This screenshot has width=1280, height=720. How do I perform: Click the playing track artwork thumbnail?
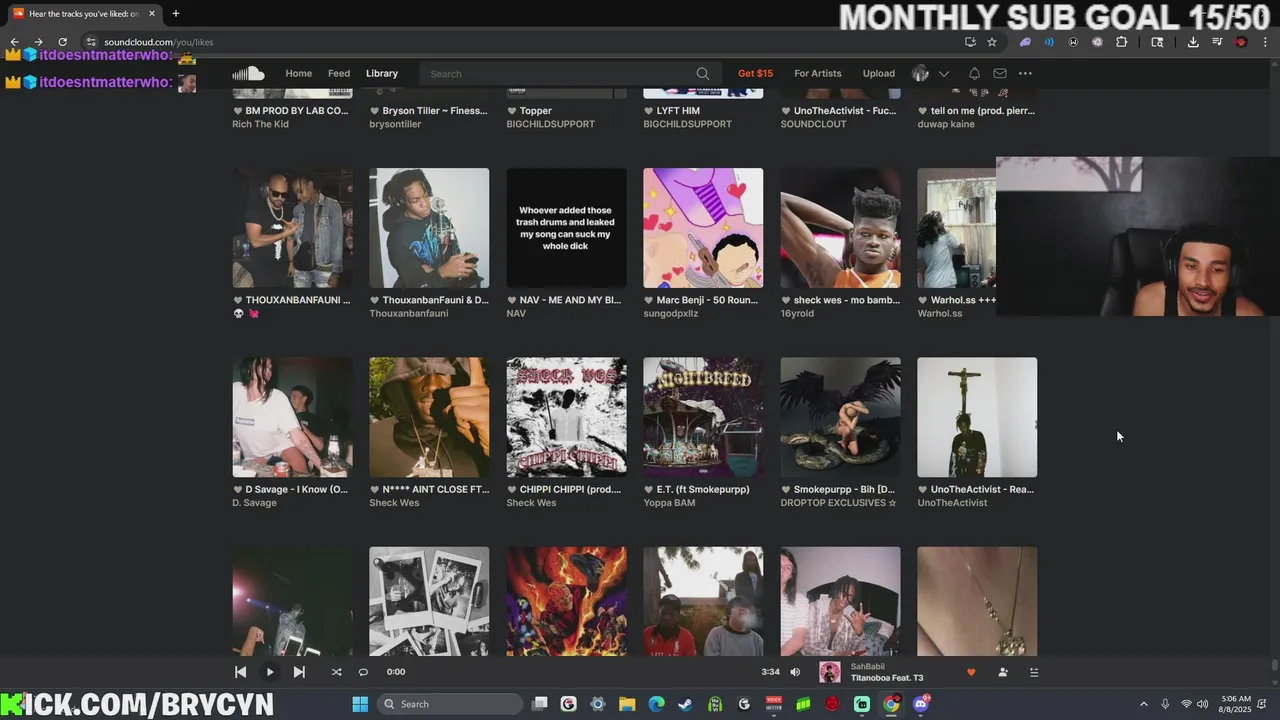[830, 672]
